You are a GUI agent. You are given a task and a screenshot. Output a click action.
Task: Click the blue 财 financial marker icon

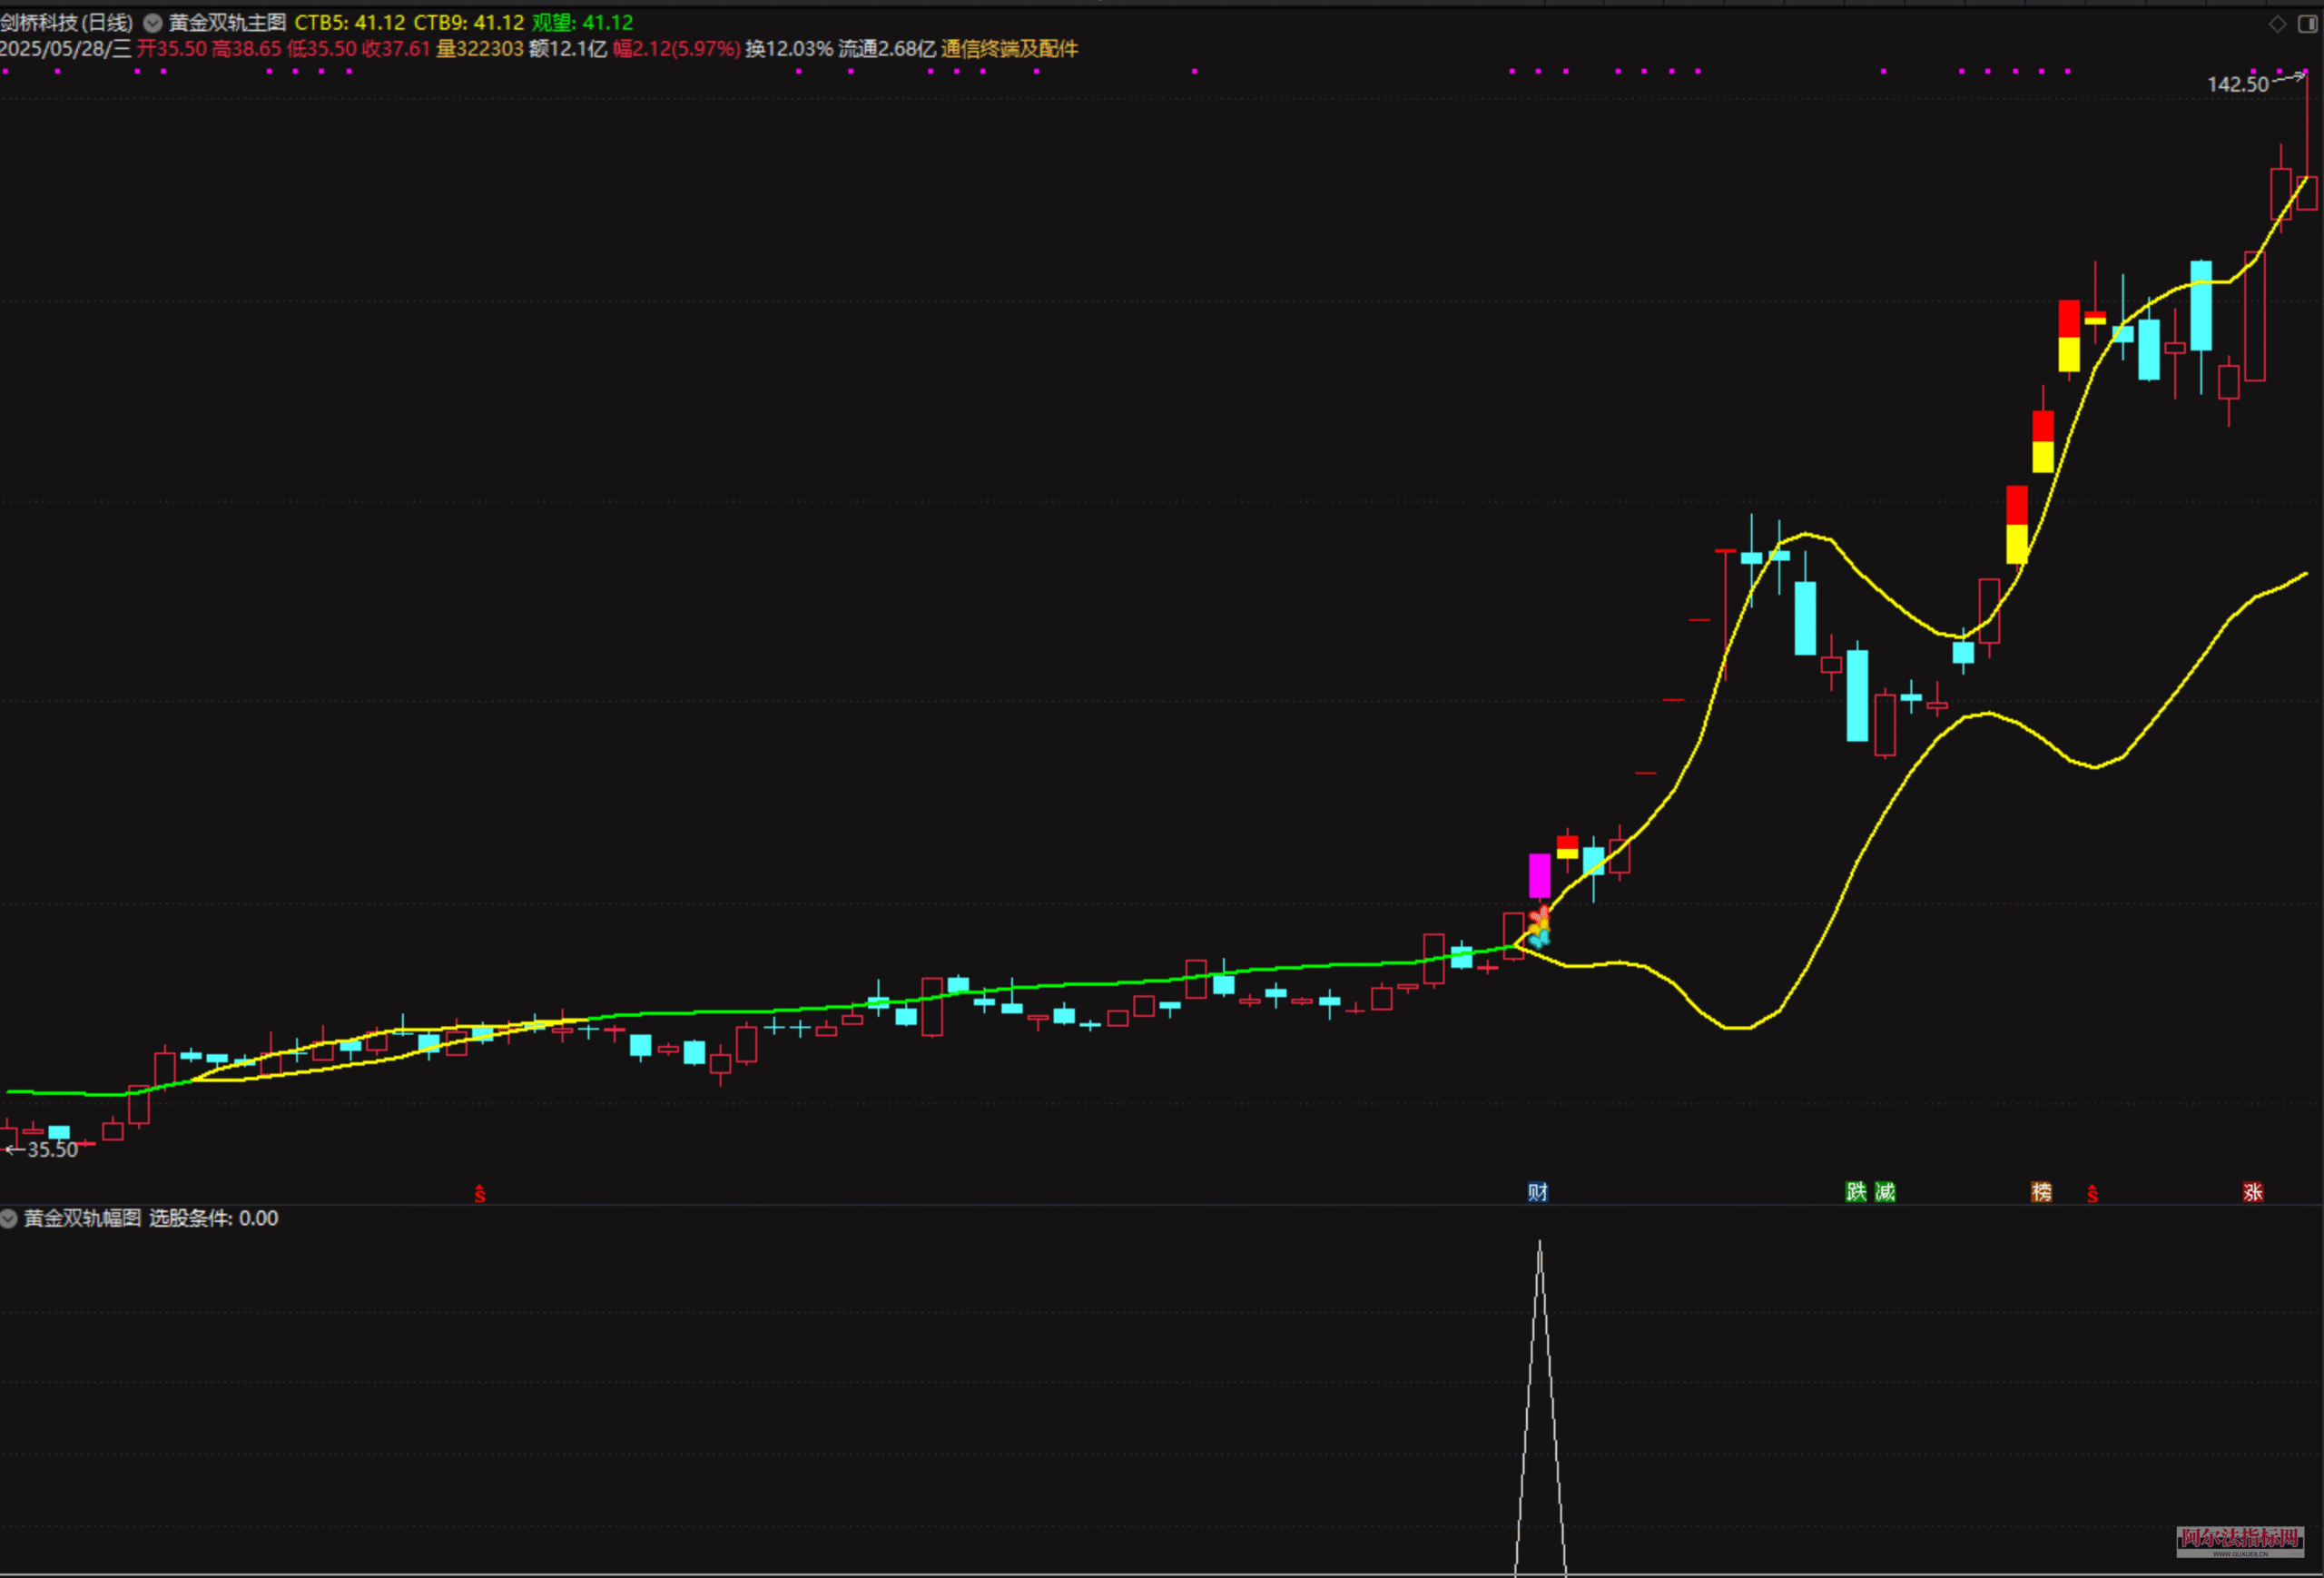1537,1191
